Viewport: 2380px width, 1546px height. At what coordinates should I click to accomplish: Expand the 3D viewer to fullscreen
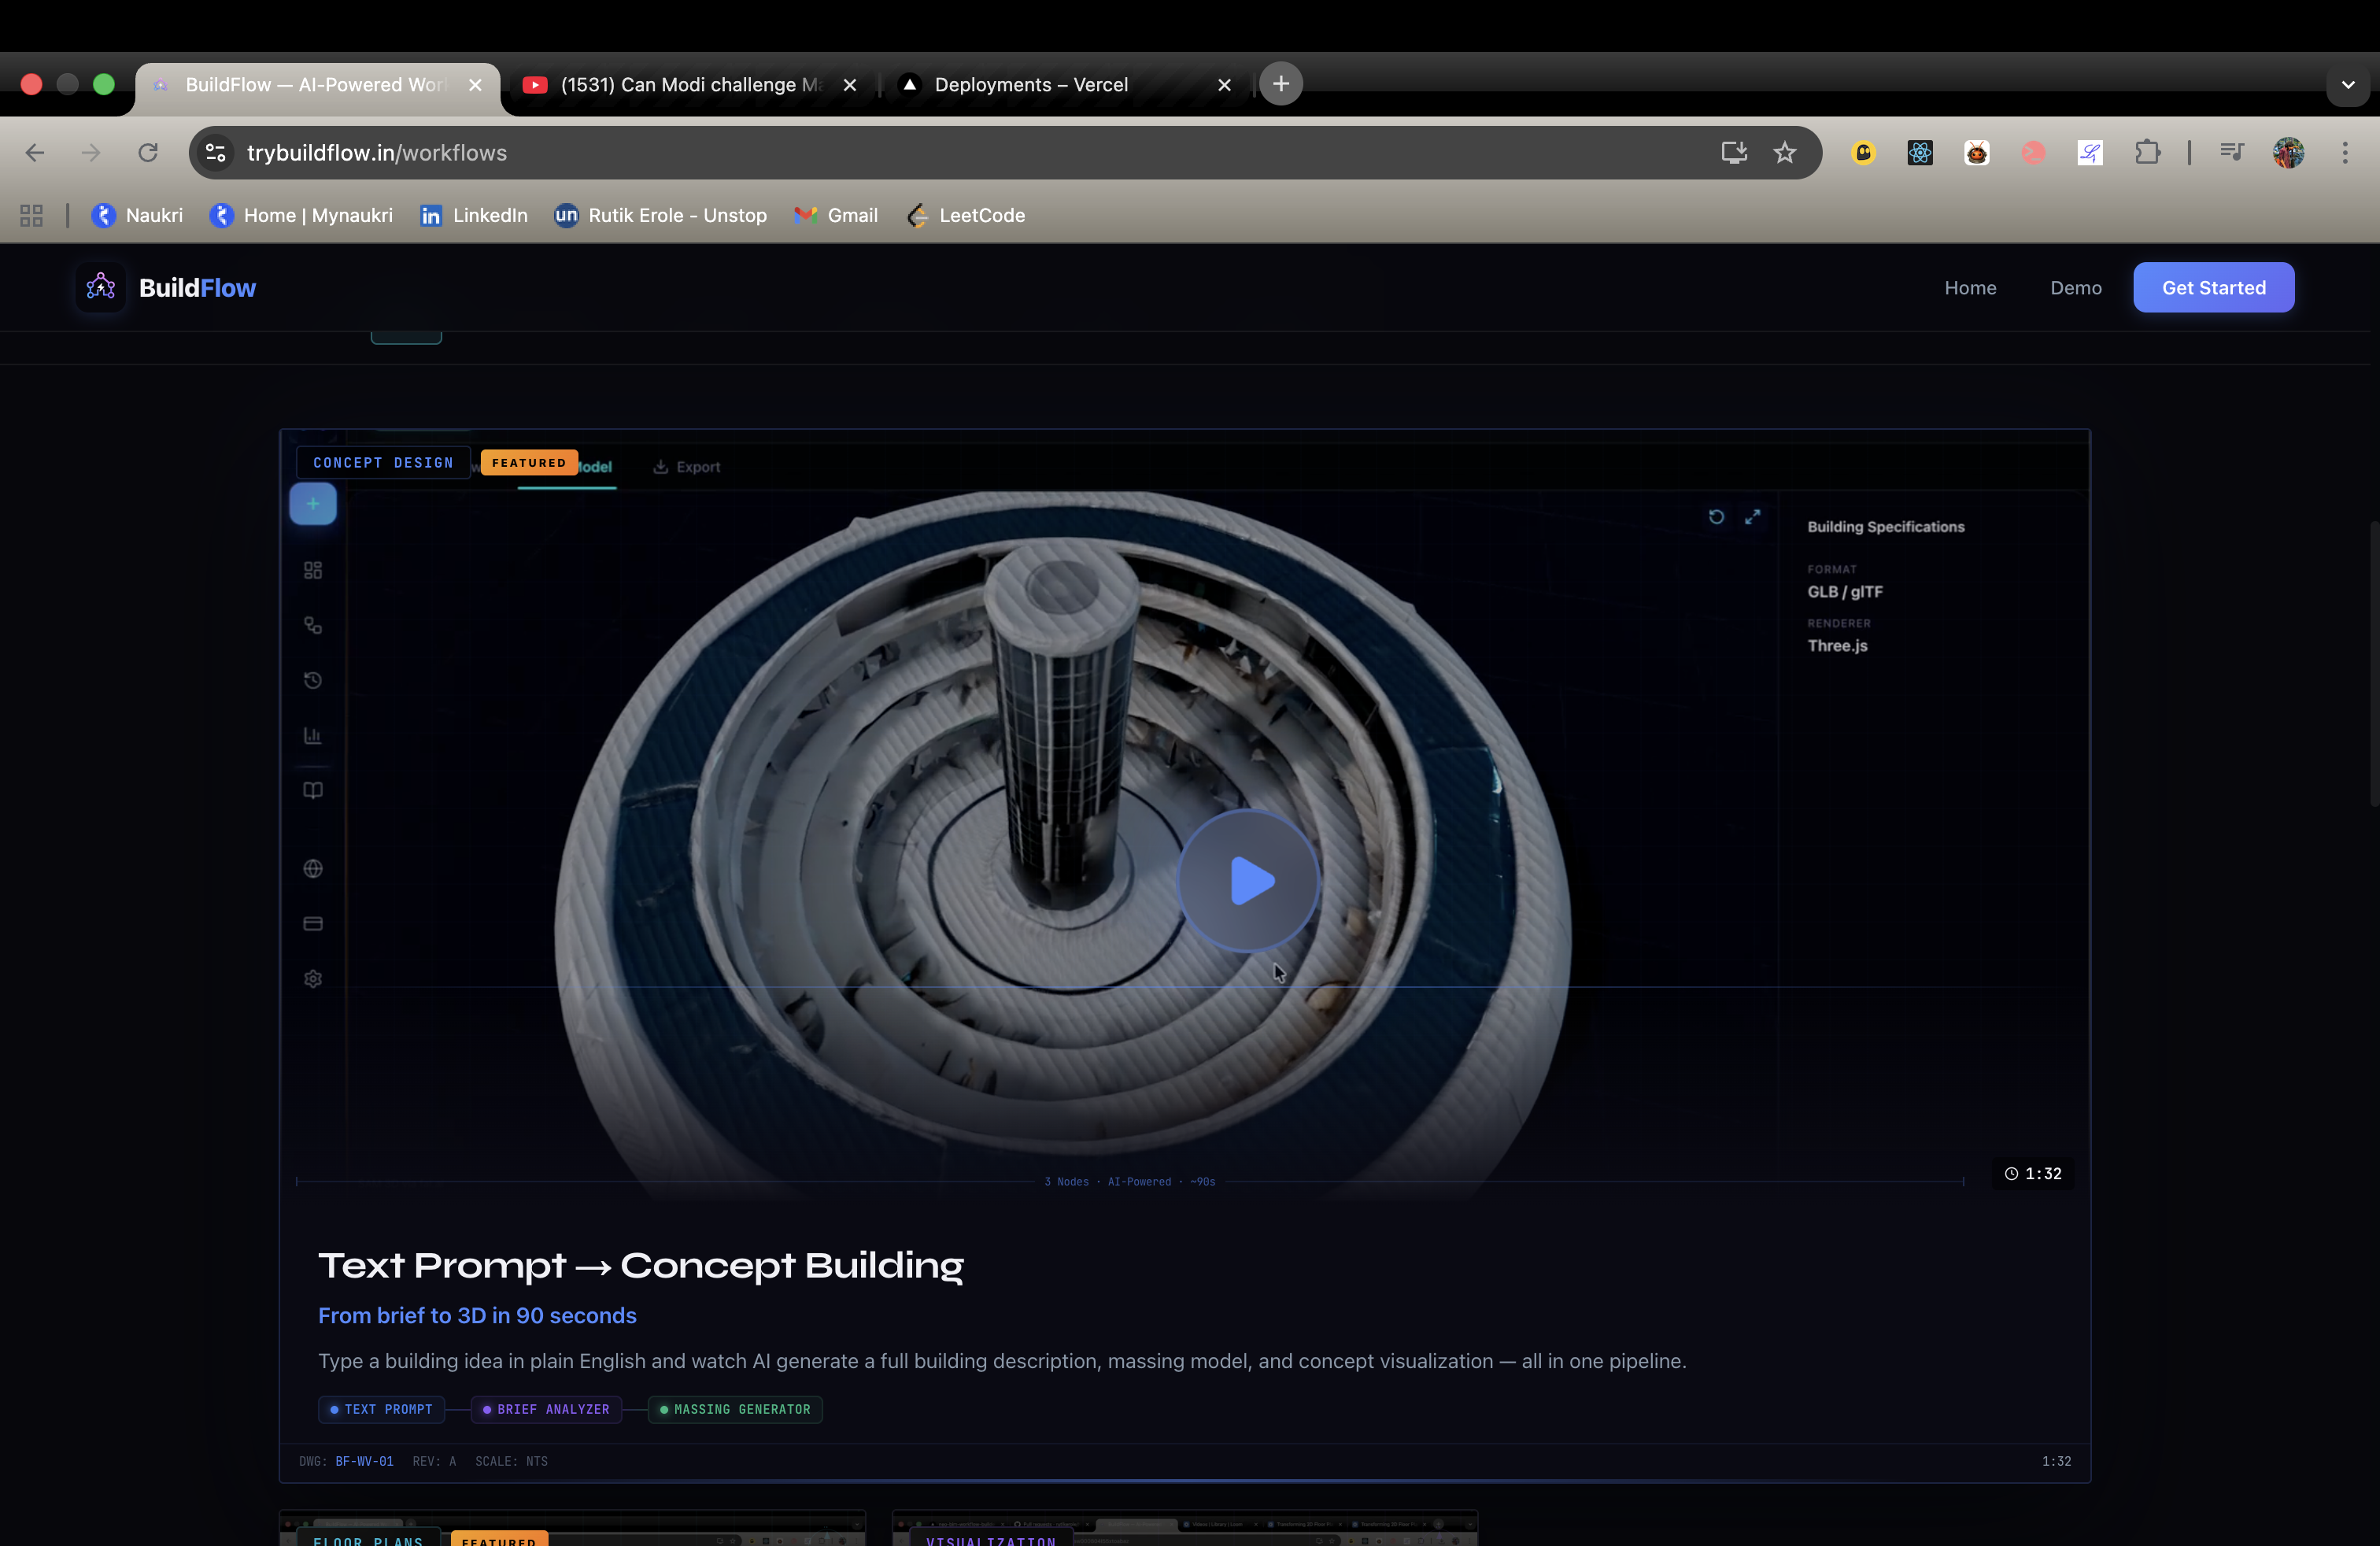pos(1752,517)
